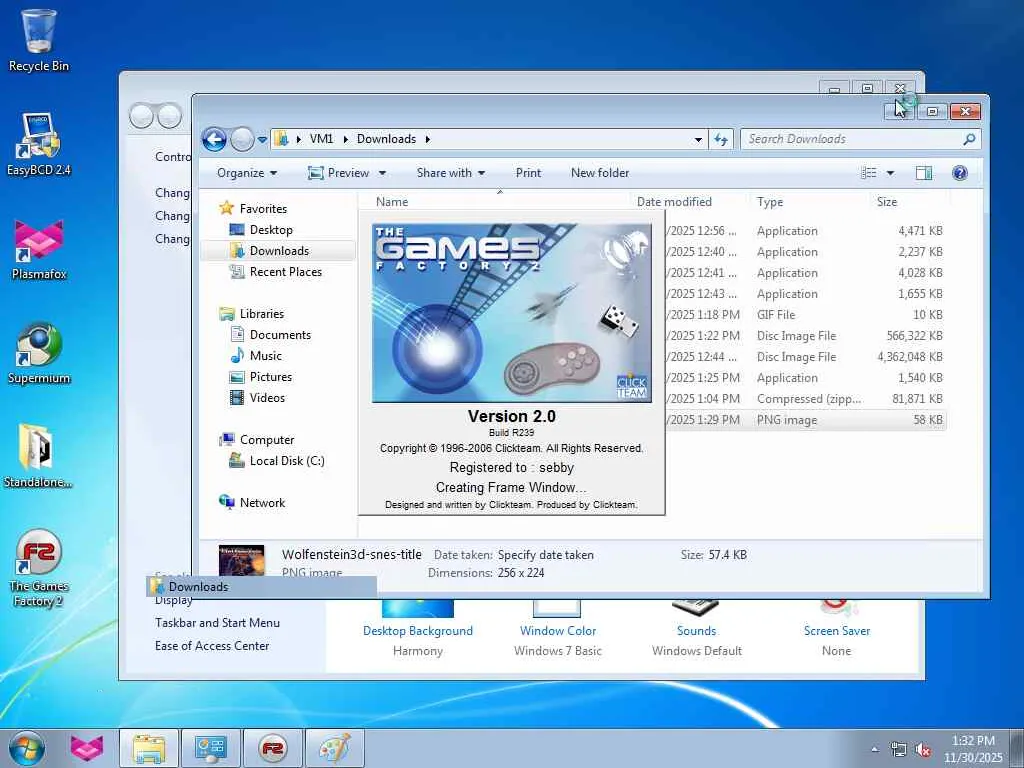The width and height of the screenshot is (1024, 768).
Task: Toggle the preview pane icon
Action: pyautogui.click(x=924, y=173)
